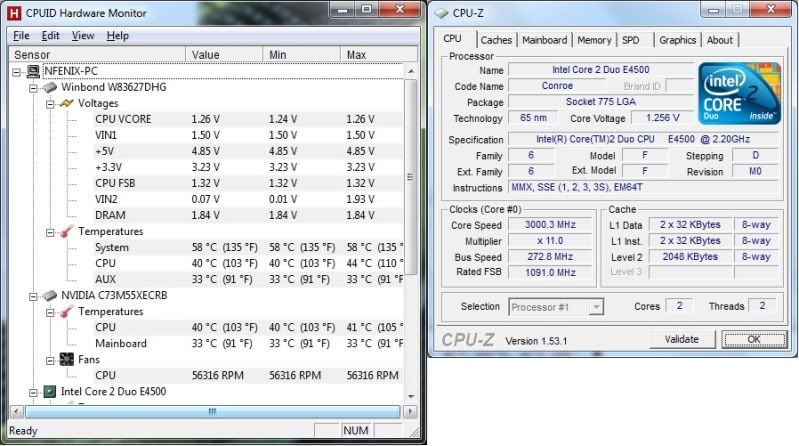Click the Hardware Monitor title bar app icon
Viewport: 799px width, 446px height.
click(14, 13)
